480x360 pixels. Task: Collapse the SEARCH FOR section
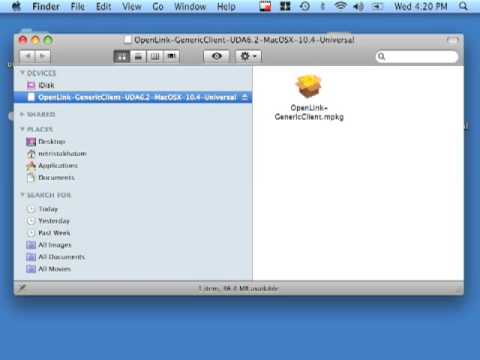coord(22,195)
